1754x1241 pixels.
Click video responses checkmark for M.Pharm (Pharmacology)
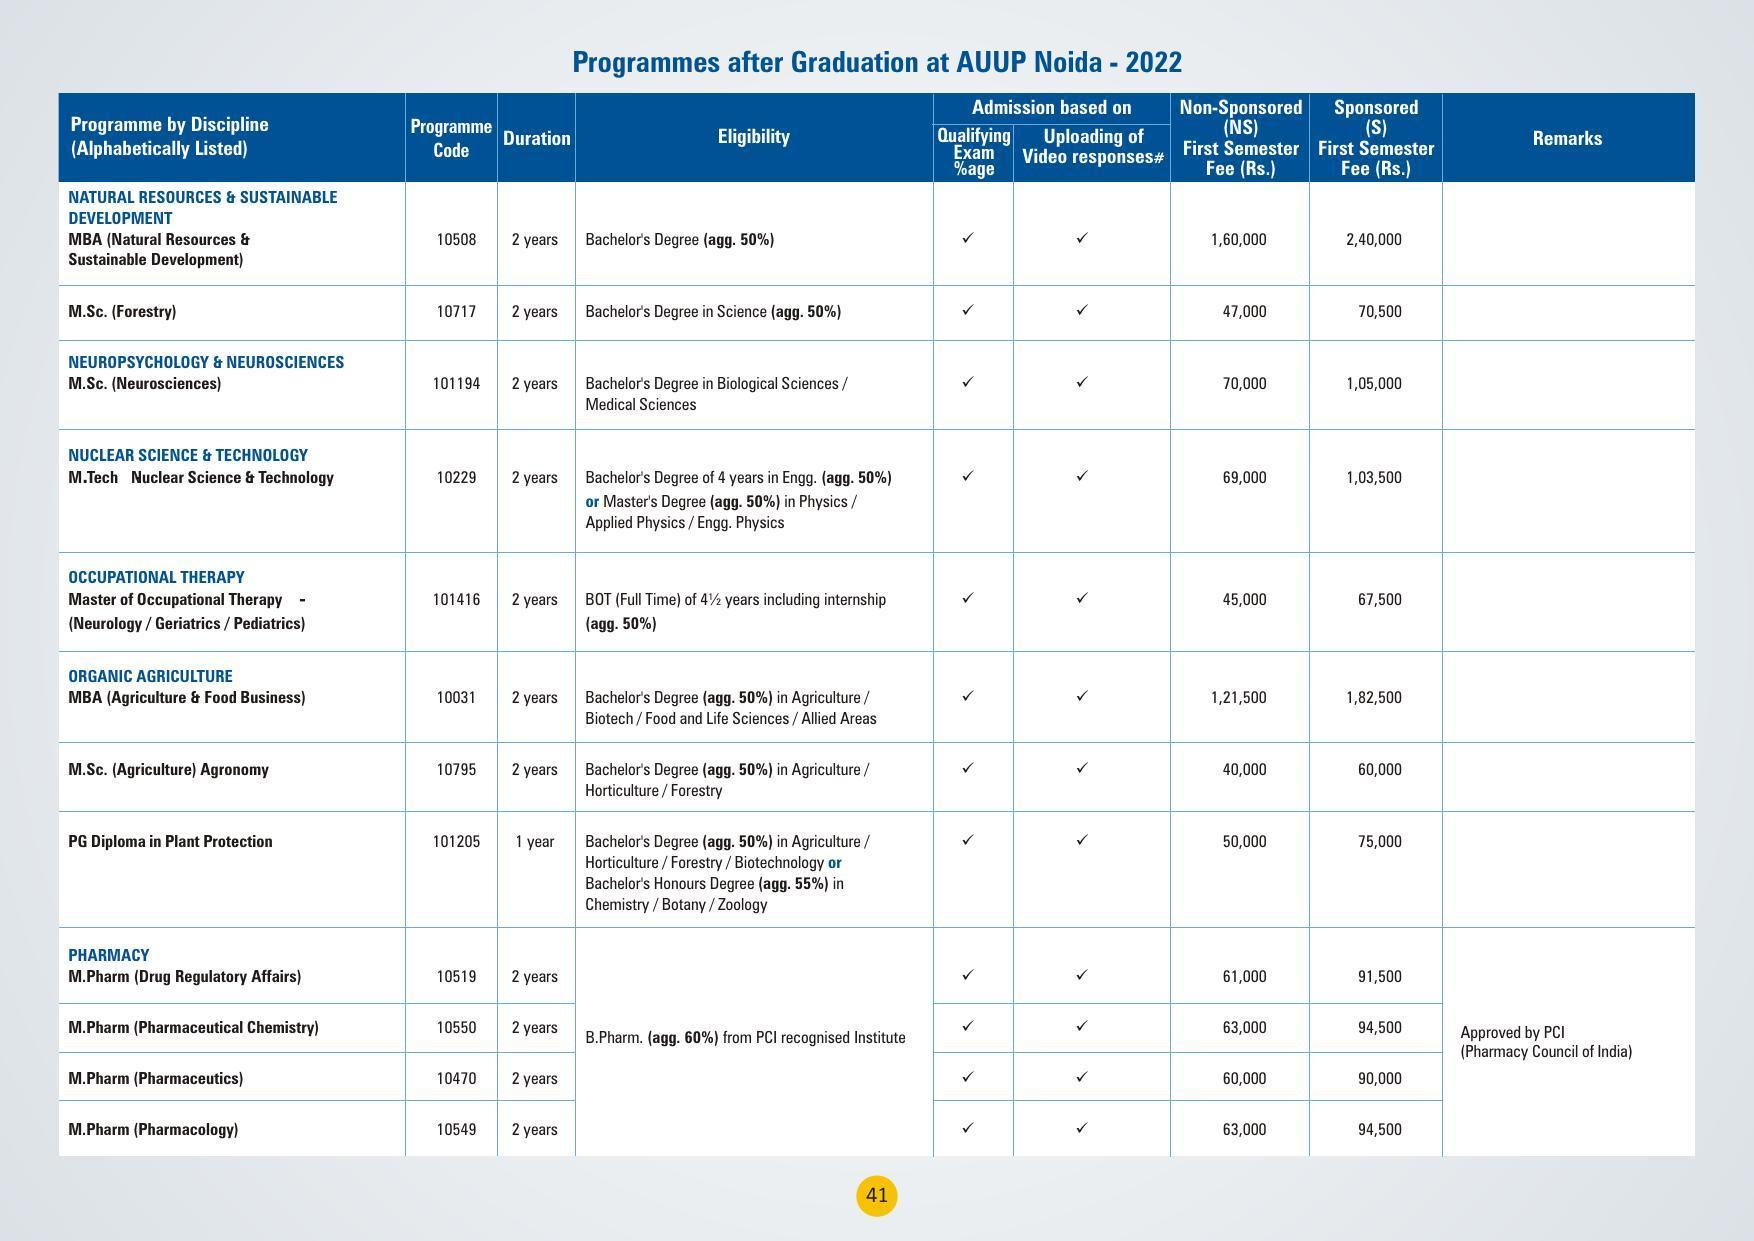tap(1081, 1128)
